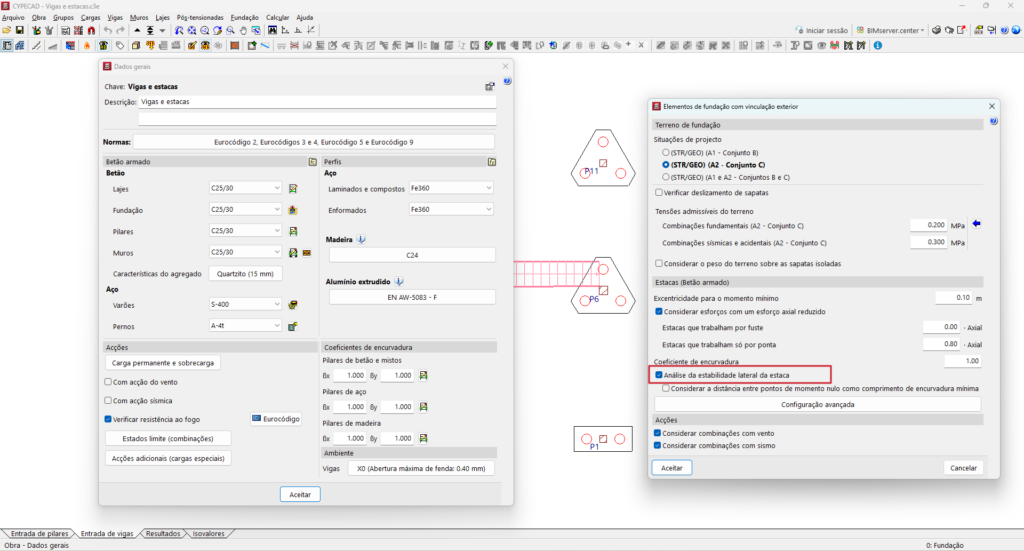Click the 3D box icon in second toolbar

pyautogui.click(x=136, y=46)
